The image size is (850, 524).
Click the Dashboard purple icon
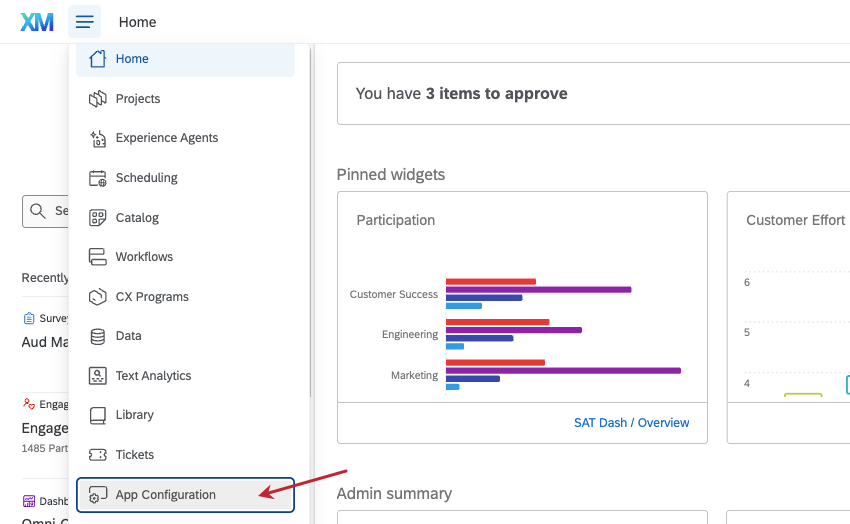pos(29,501)
